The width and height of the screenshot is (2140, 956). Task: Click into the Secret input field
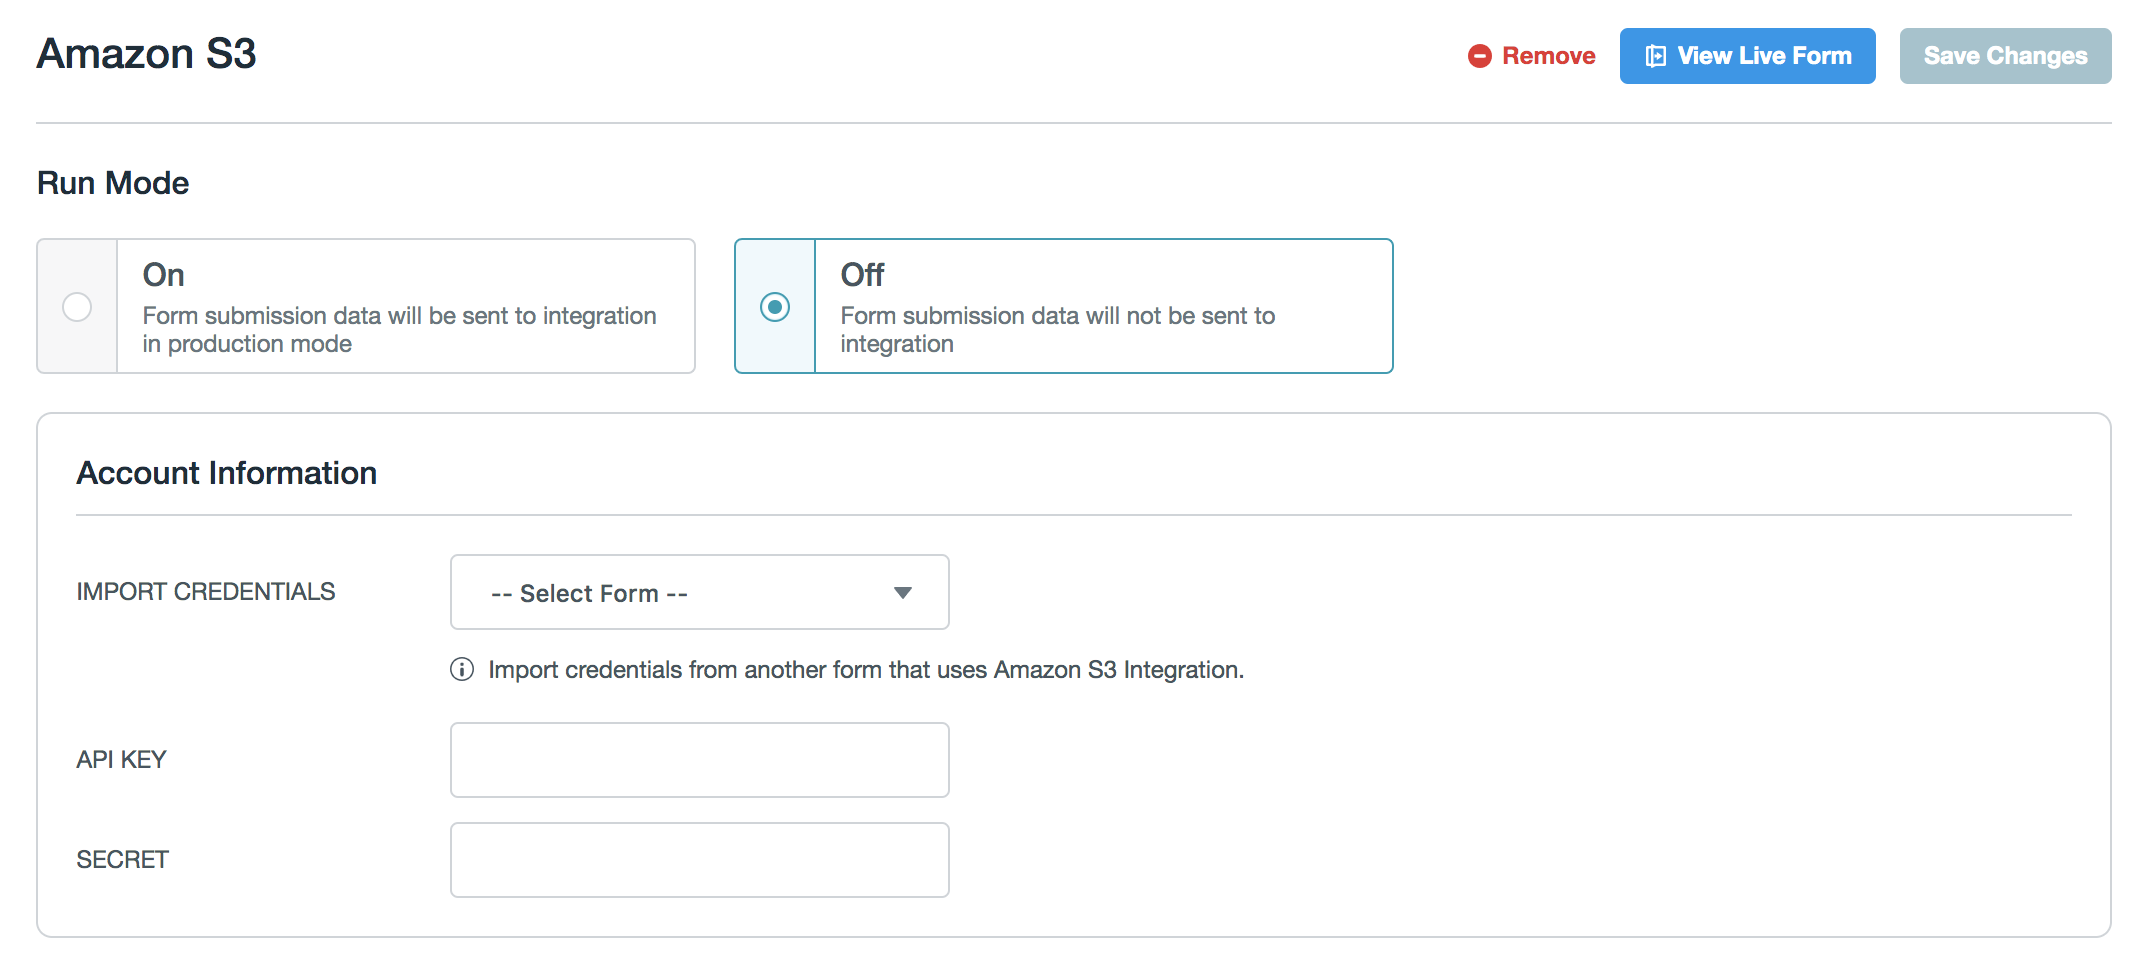coord(699,860)
